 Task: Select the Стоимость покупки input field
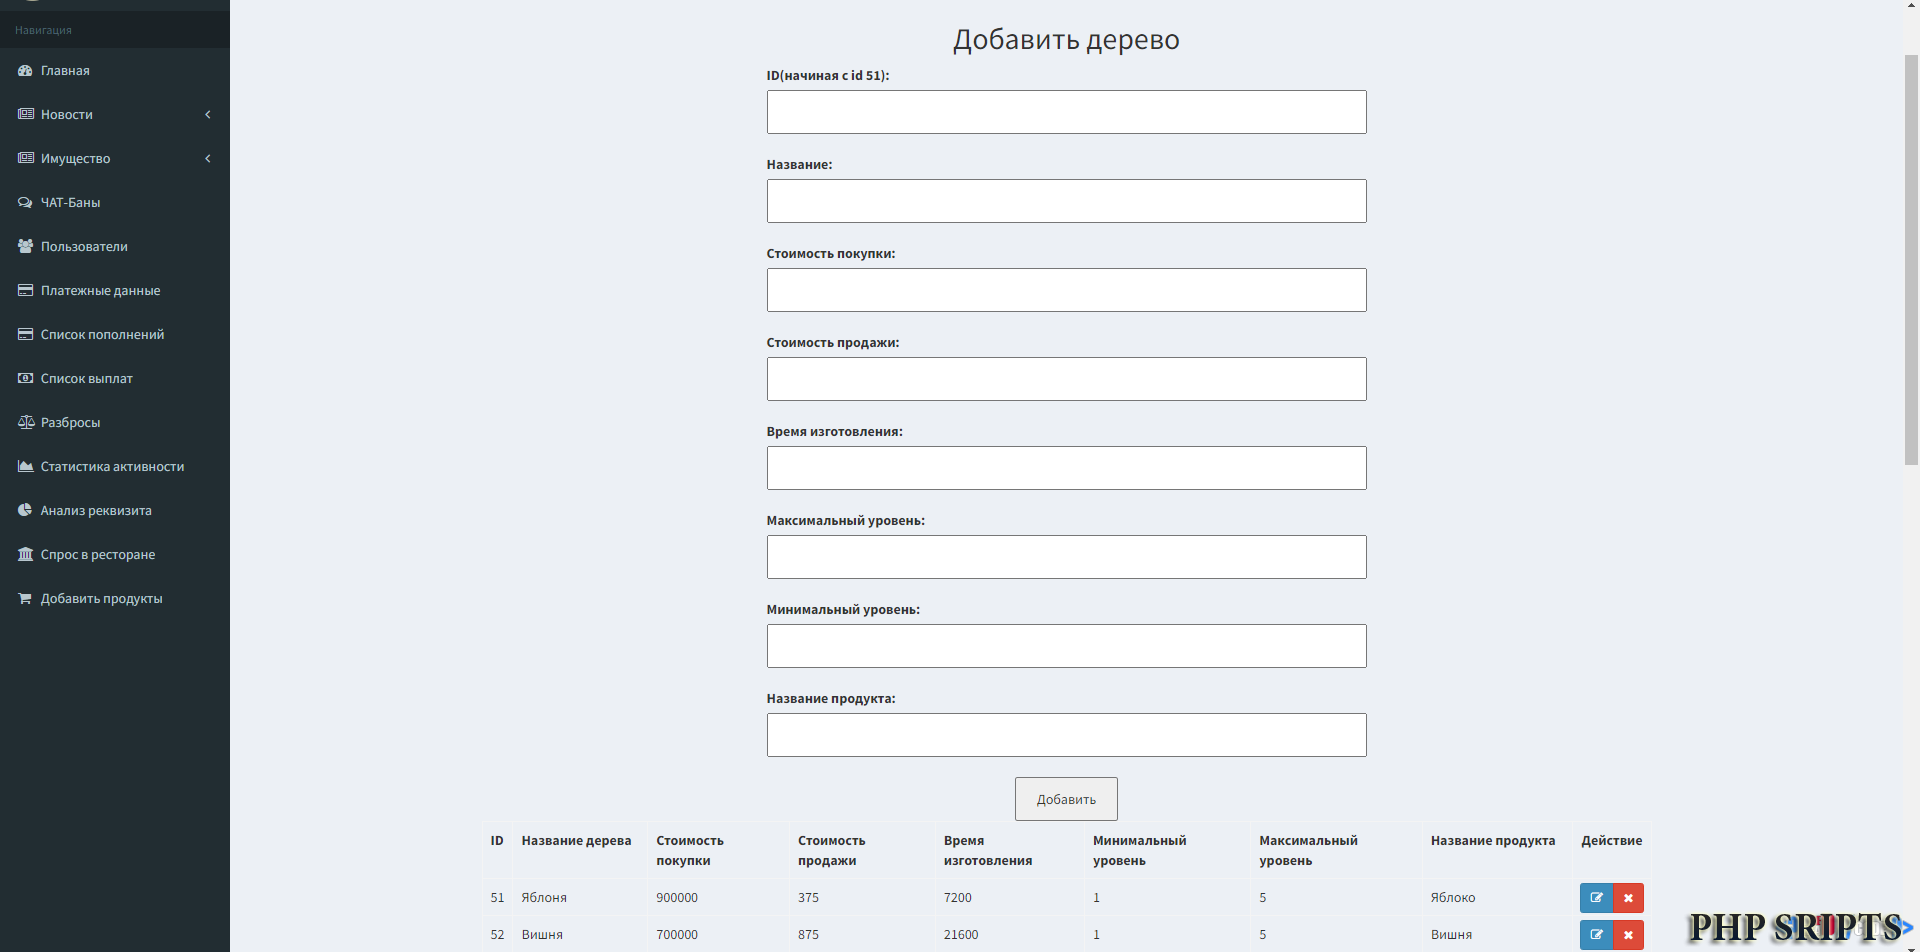click(x=1066, y=290)
